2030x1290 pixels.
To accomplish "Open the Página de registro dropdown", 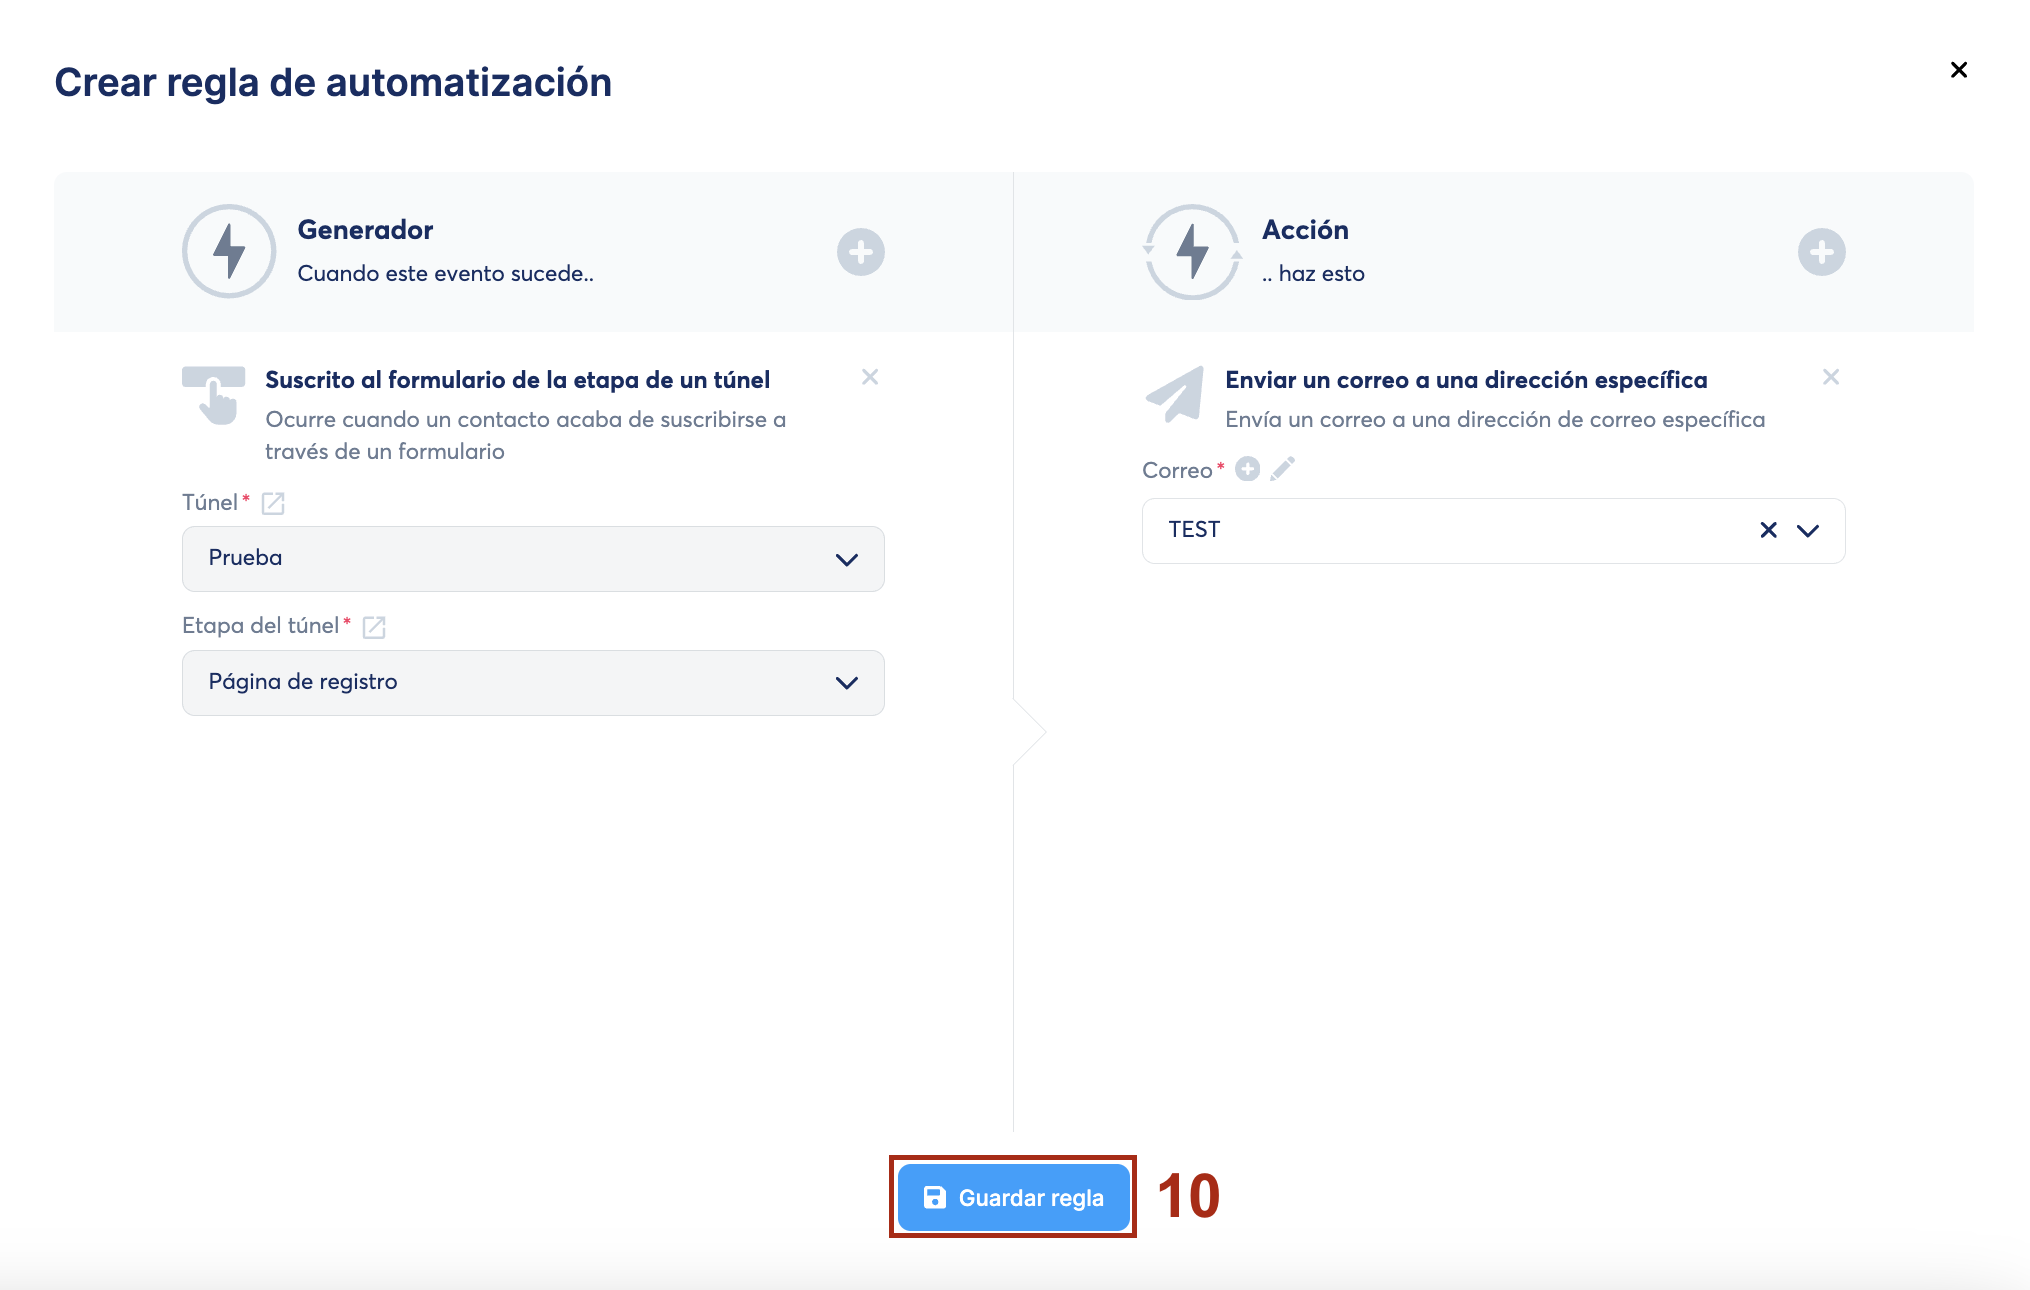I will point(533,683).
